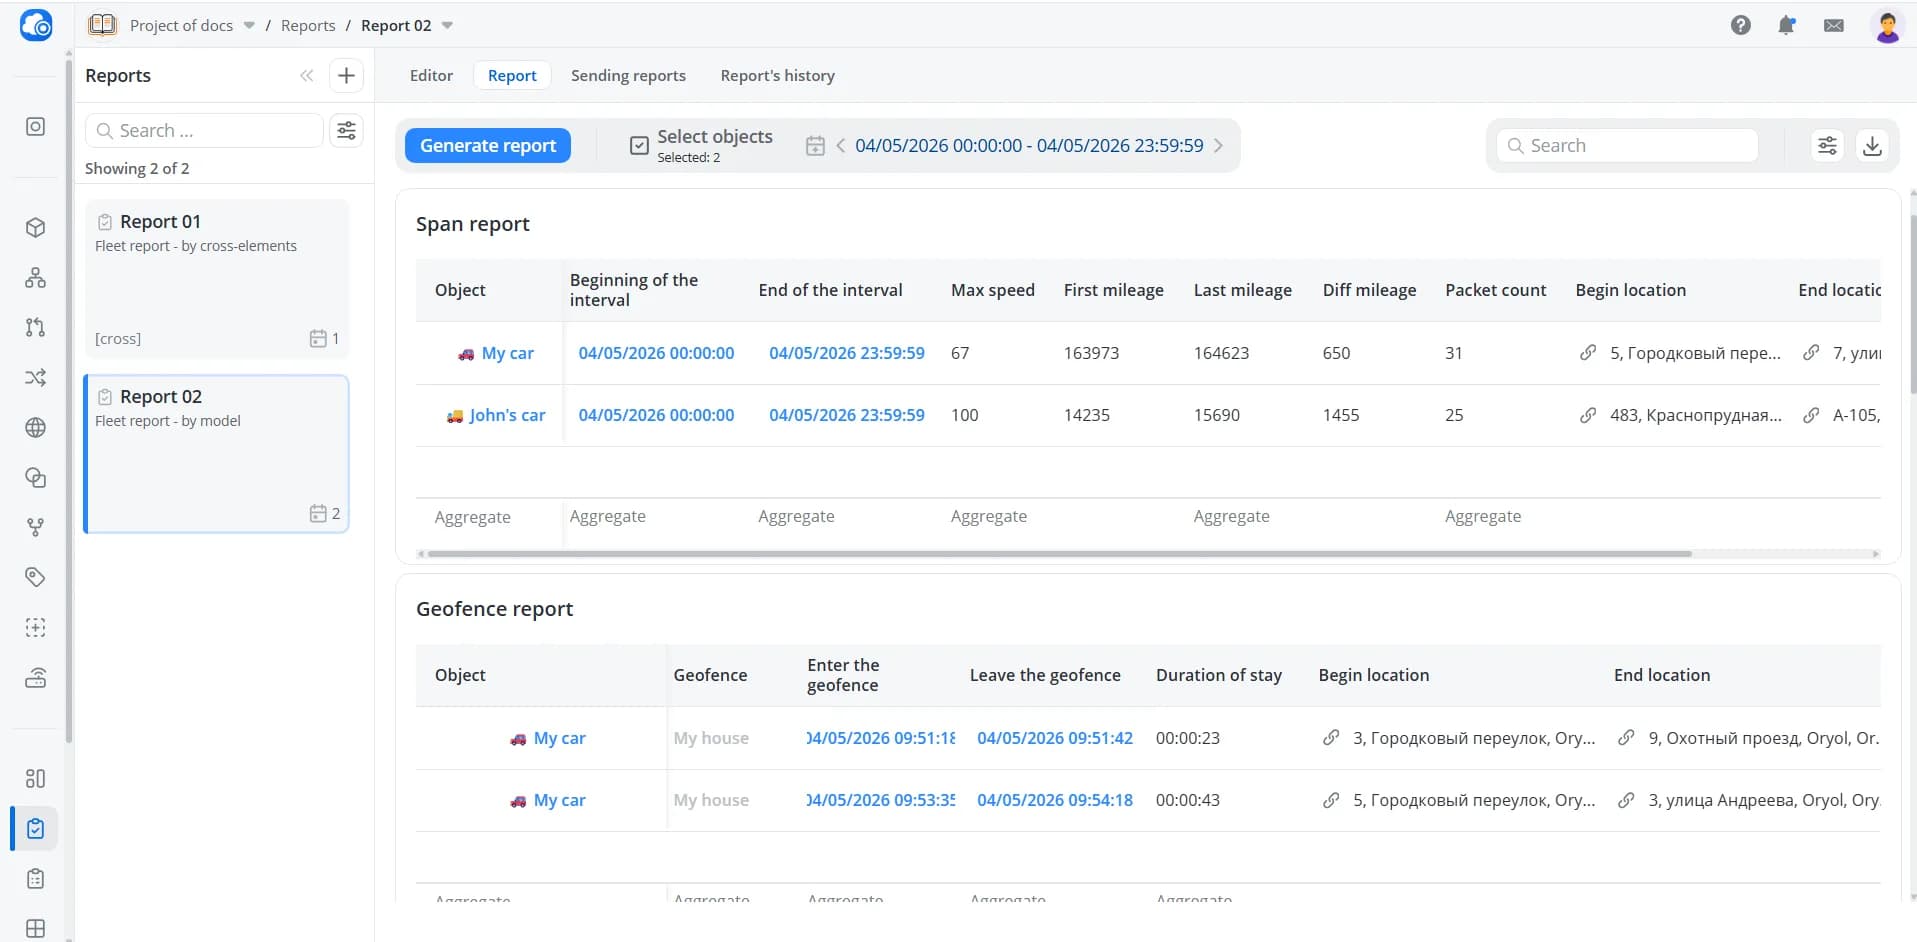Click the app logo icon
This screenshot has height=942, width=1917.
(36, 25)
